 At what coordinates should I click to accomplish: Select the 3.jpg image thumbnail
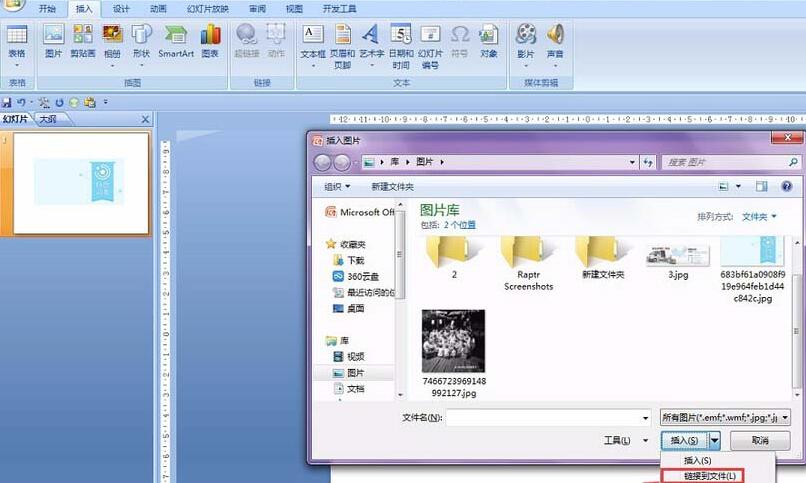tap(678, 257)
